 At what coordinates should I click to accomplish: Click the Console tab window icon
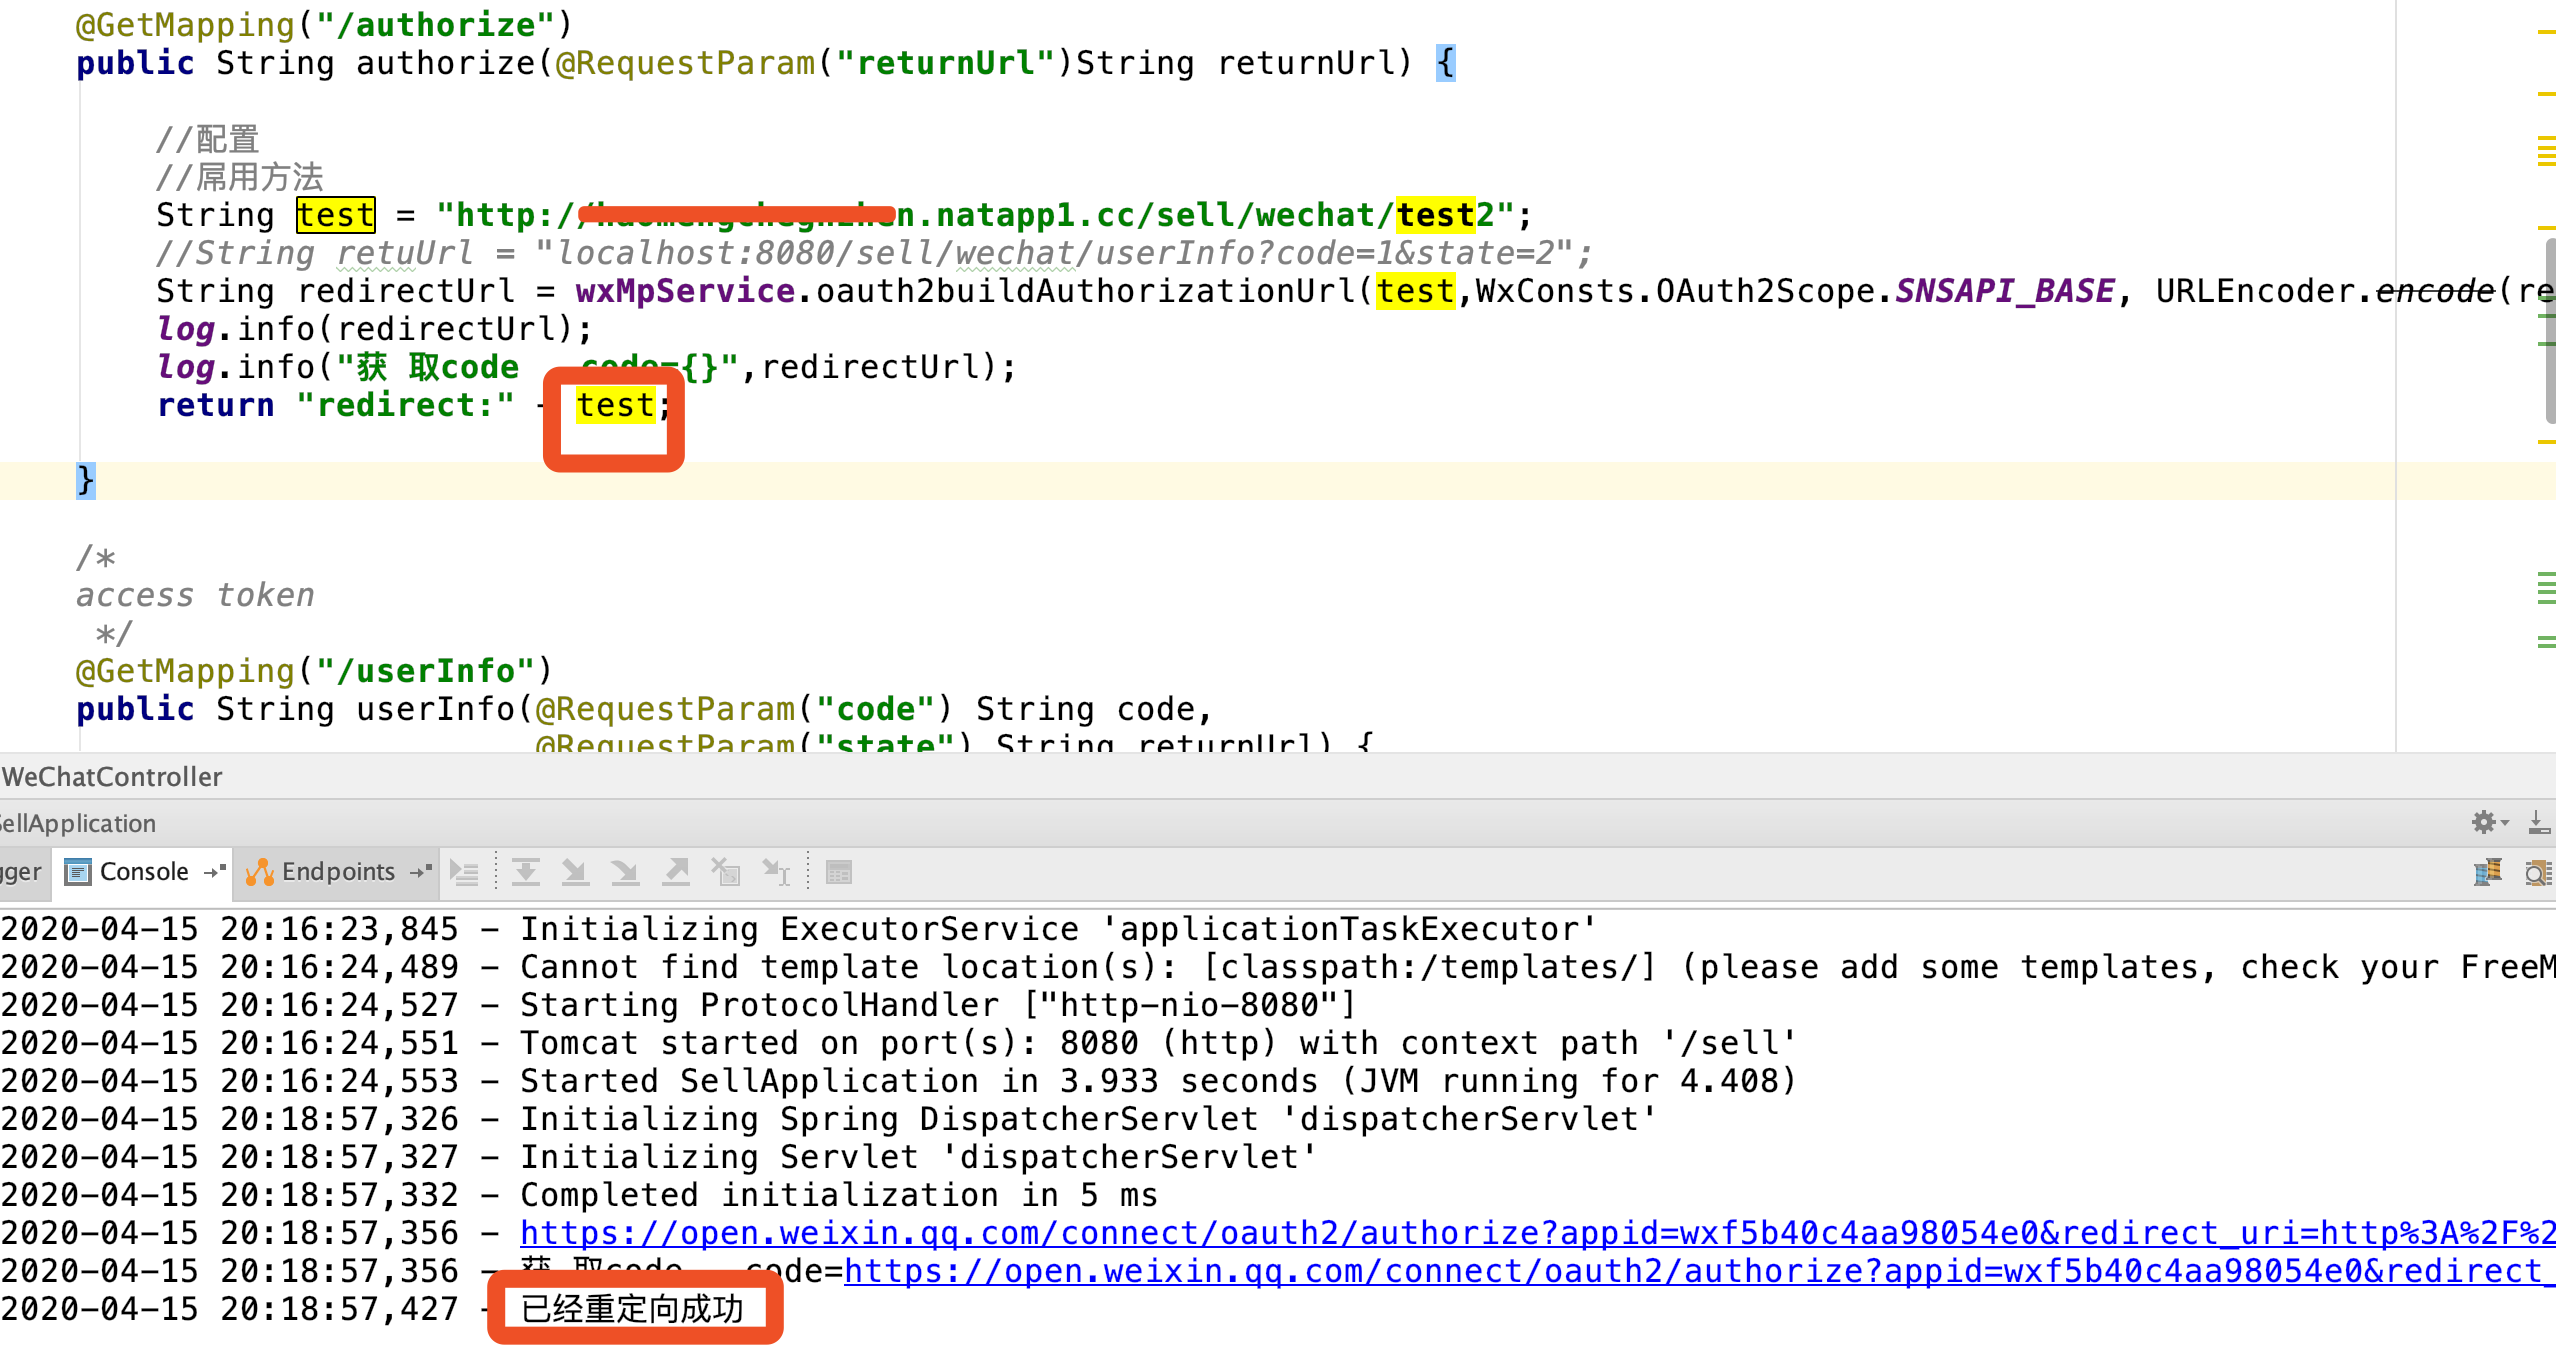point(78,873)
